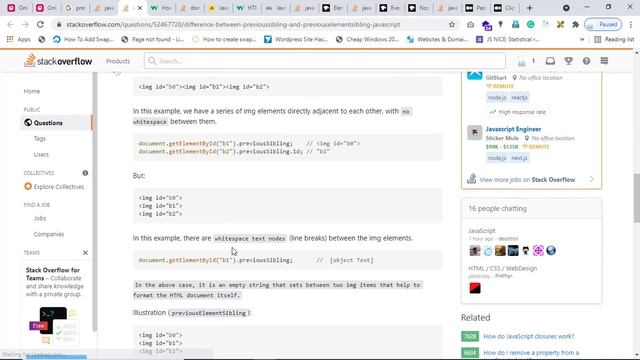The width and height of the screenshot is (640, 360).
Task: Click the camera extension icon in toolbar
Action: [470, 24]
